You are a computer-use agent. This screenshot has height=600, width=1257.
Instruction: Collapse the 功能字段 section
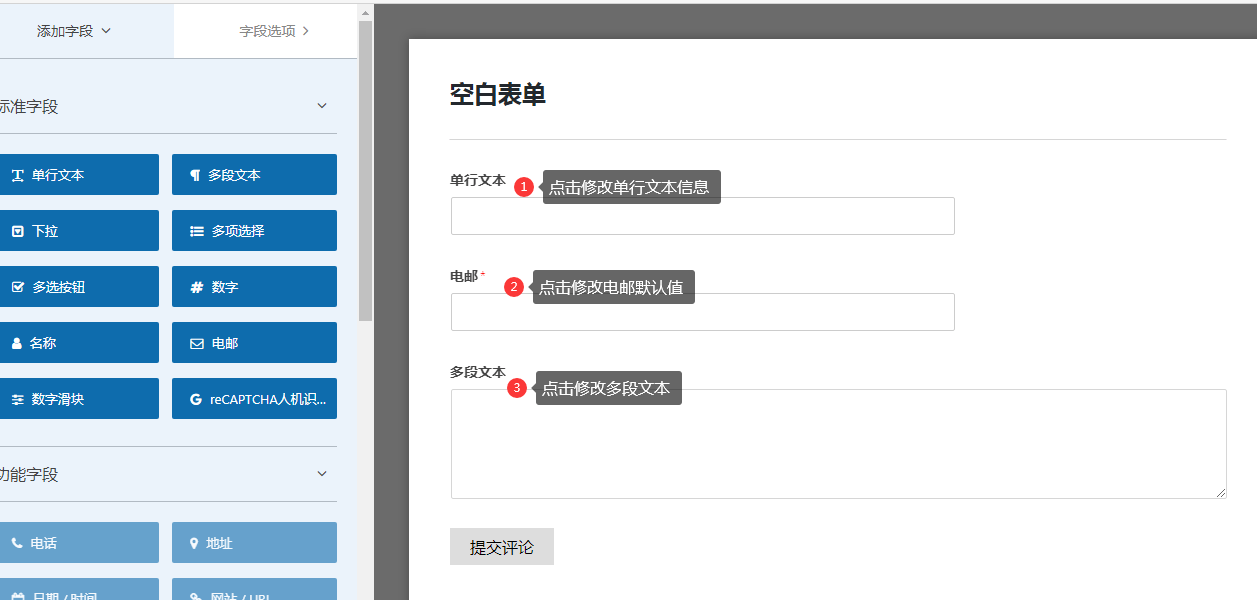[322, 474]
